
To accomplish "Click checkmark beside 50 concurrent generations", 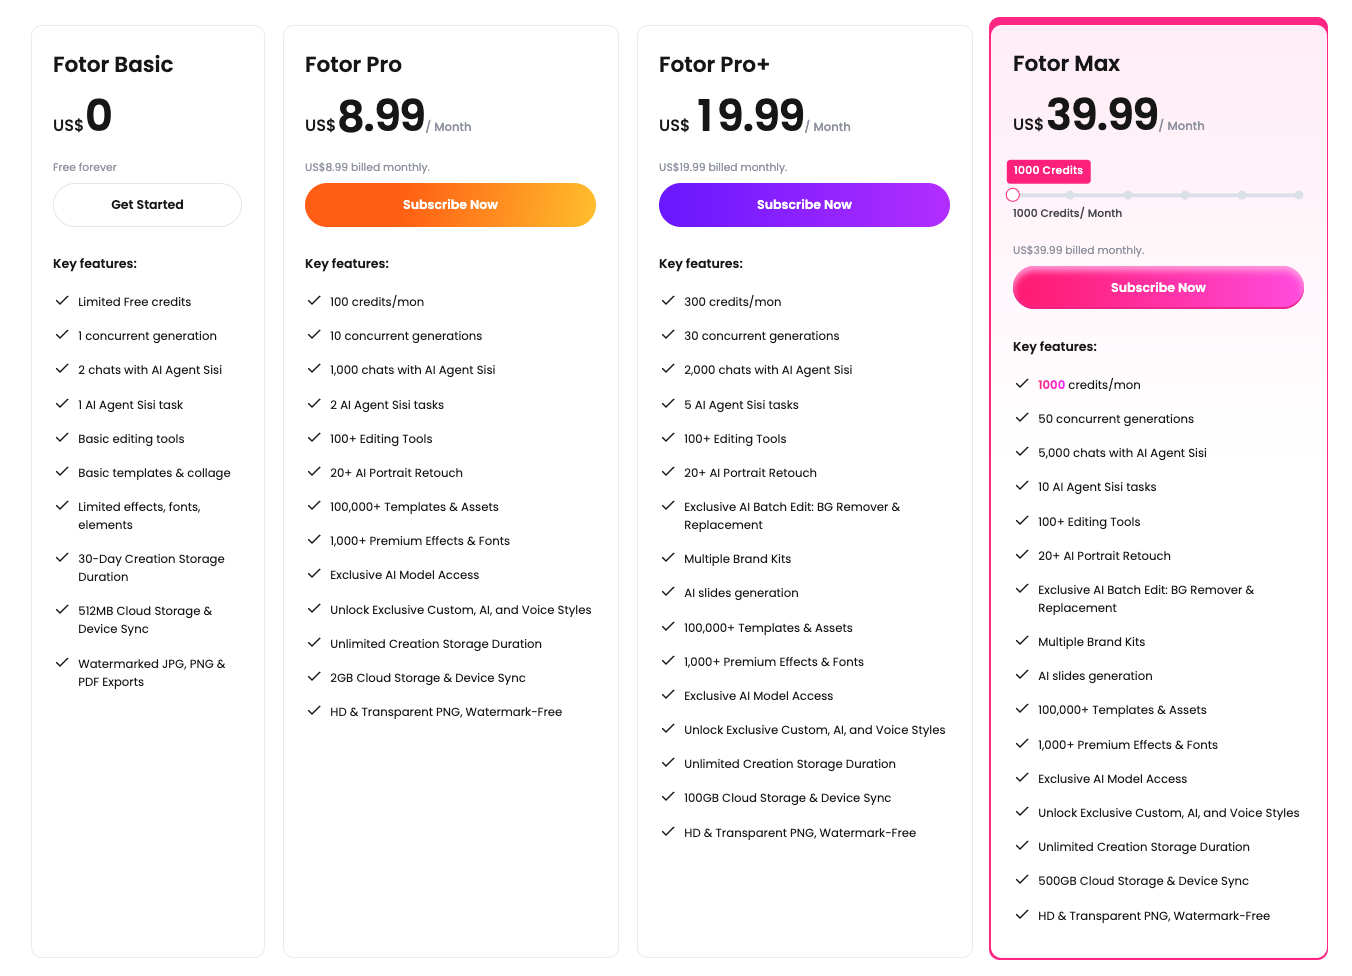I will pos(1022,418).
